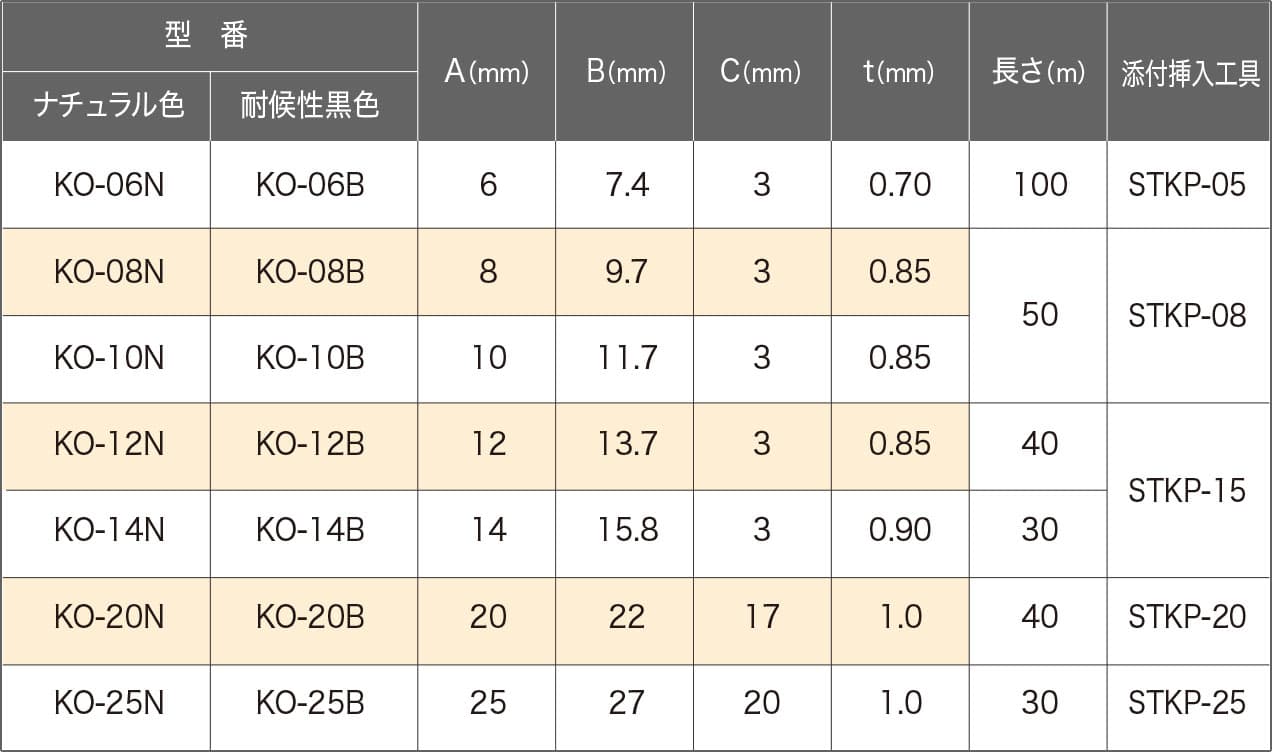This screenshot has width=1272, height=752.
Task: Click the KO-06N model number cell
Action: tap(109, 185)
